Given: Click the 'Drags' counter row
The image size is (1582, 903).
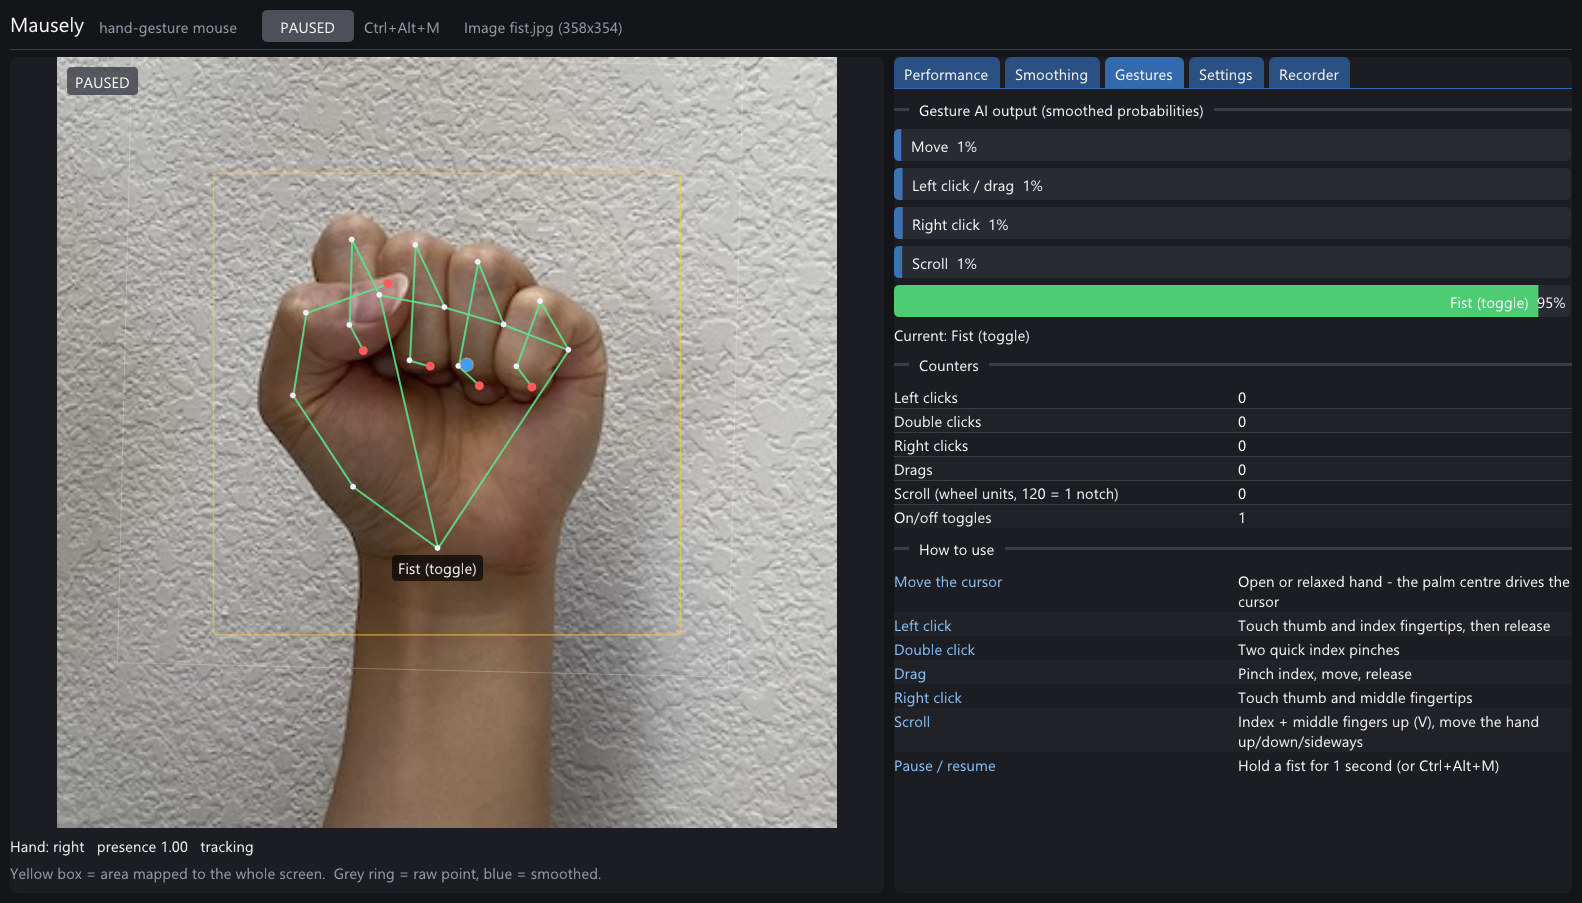Looking at the screenshot, I should [1232, 470].
